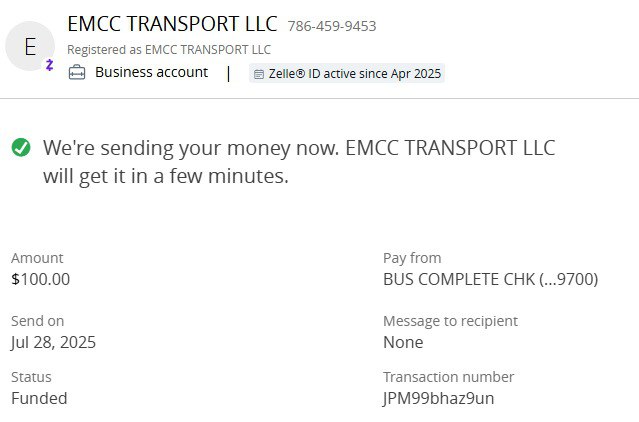Screen dimensions: 639x422
Task: Click the 'Funded' status value
Action: [40, 398]
